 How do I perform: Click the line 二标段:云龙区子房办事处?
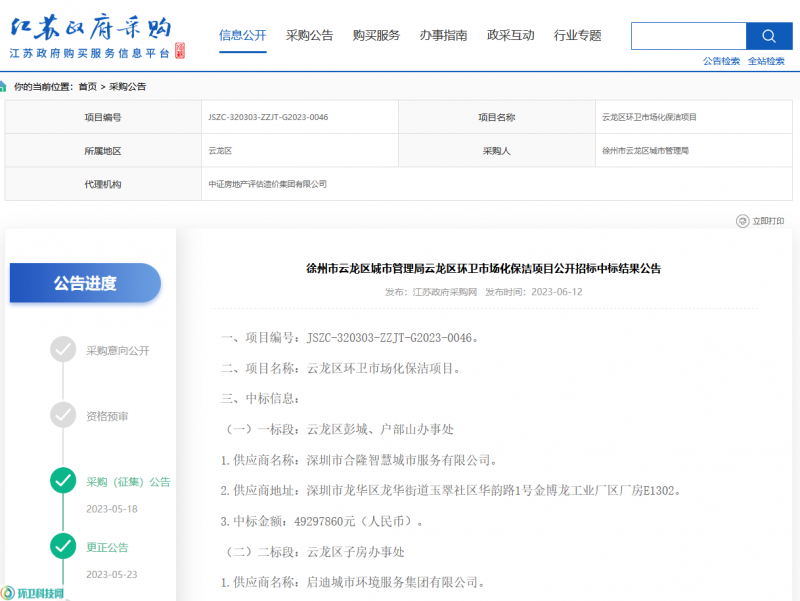tap(315, 552)
